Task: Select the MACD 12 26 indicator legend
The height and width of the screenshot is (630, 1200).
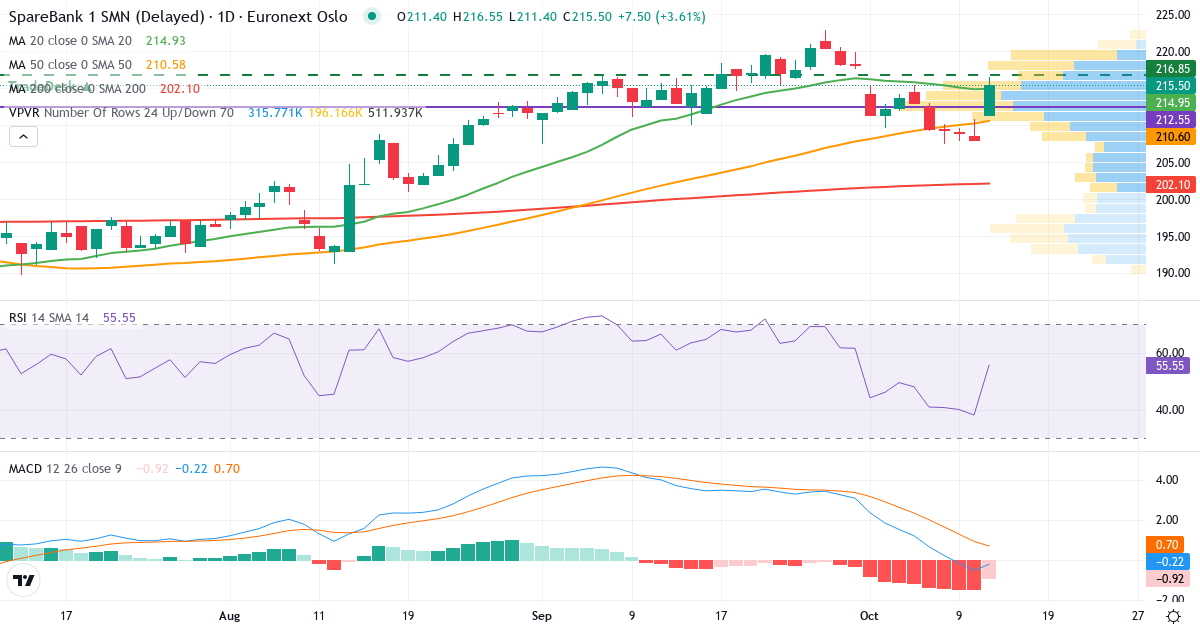Action: (65, 468)
